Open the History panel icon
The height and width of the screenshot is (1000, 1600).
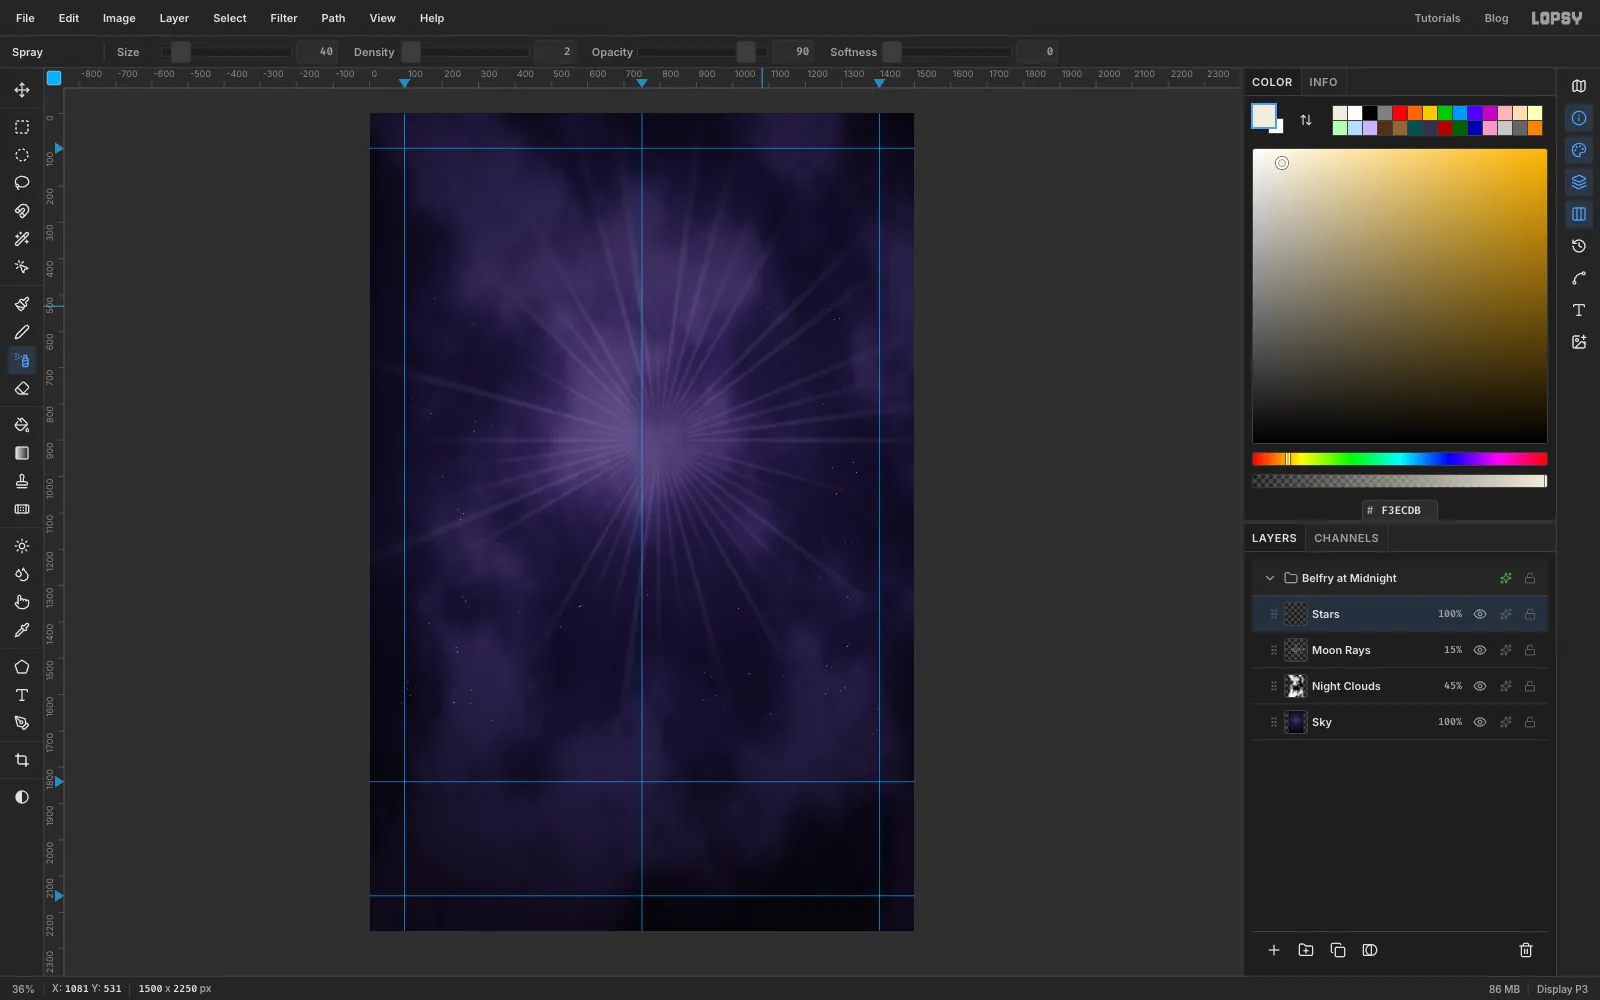1579,246
